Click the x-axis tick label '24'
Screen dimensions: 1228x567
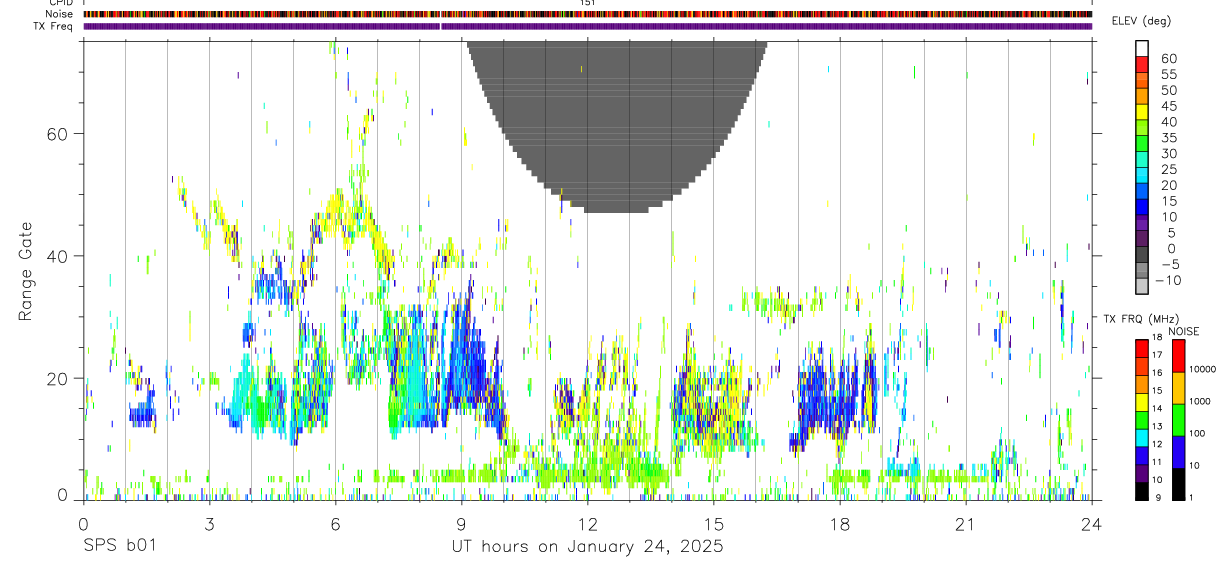(1092, 524)
